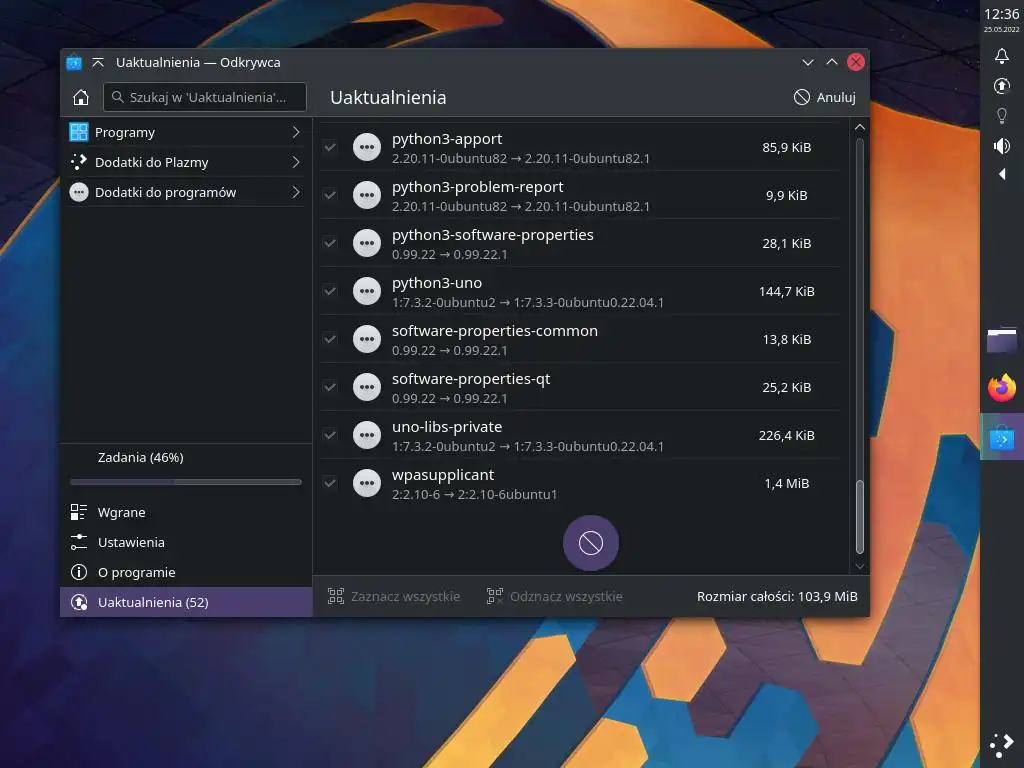Click uno-libs-private package icon
The image size is (1024, 768).
click(367, 435)
